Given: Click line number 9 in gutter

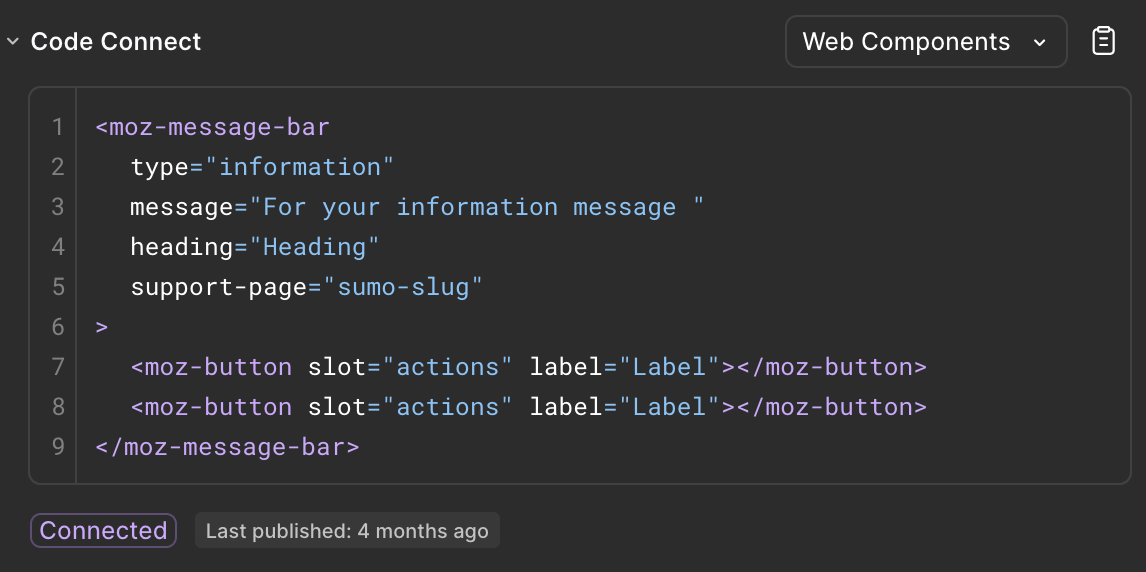Looking at the screenshot, I should click(57, 447).
